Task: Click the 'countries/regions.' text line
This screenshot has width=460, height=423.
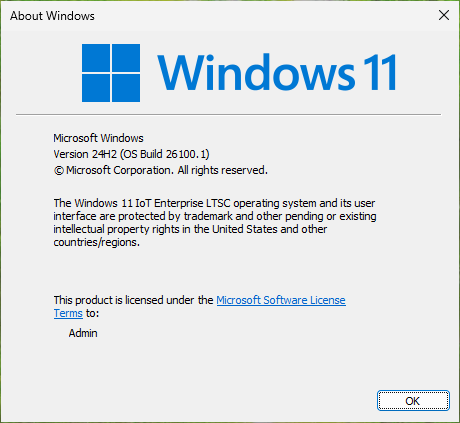Action: tap(97, 242)
